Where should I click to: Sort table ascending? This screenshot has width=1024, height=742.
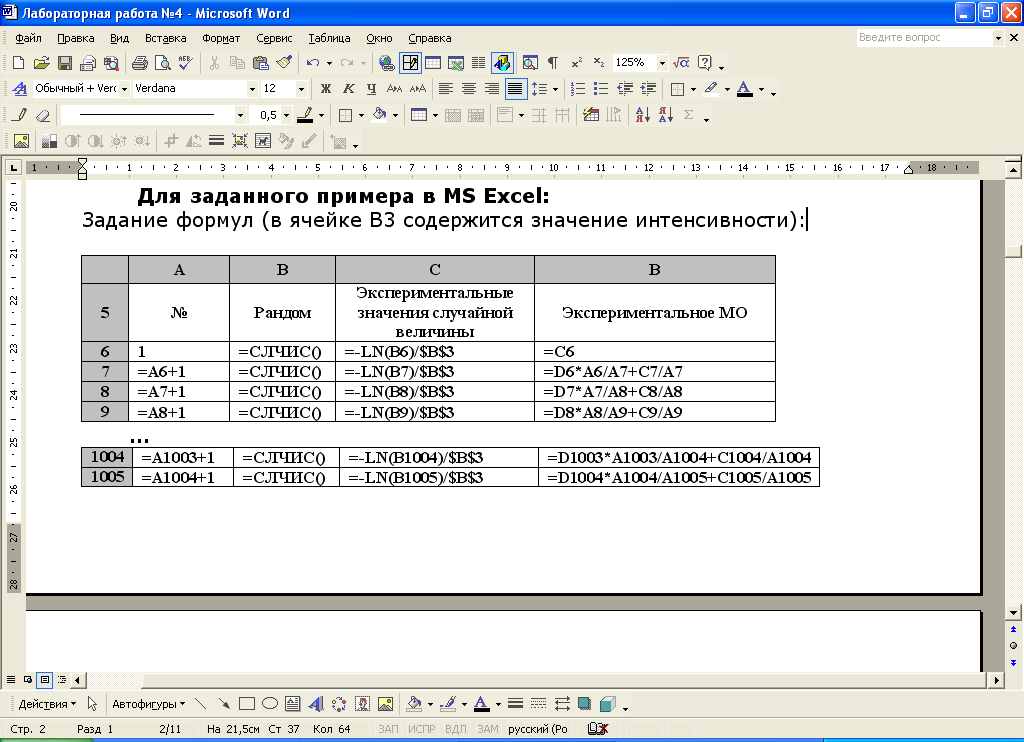click(643, 116)
